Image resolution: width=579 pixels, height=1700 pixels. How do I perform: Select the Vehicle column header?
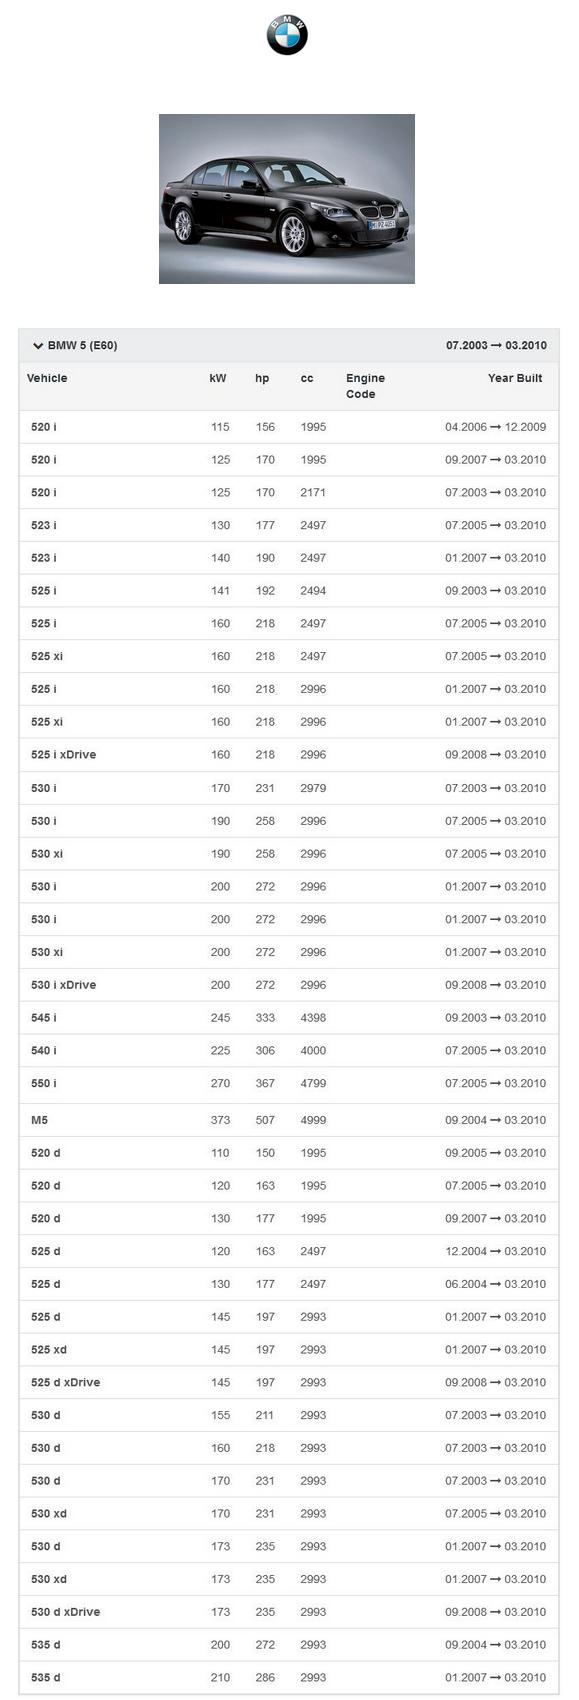[x=47, y=378]
